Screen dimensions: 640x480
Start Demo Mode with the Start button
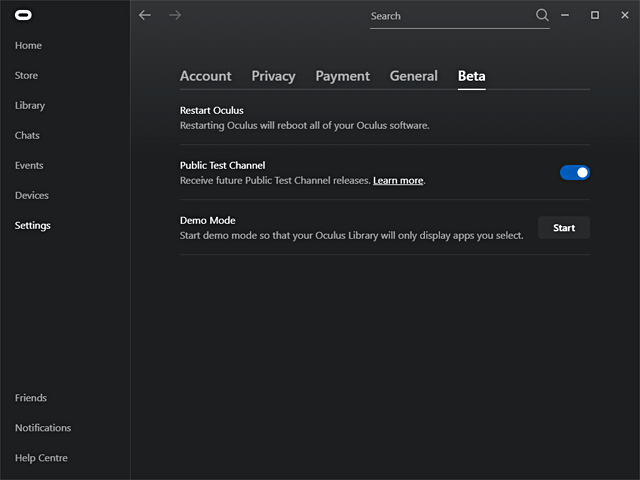pyautogui.click(x=564, y=228)
